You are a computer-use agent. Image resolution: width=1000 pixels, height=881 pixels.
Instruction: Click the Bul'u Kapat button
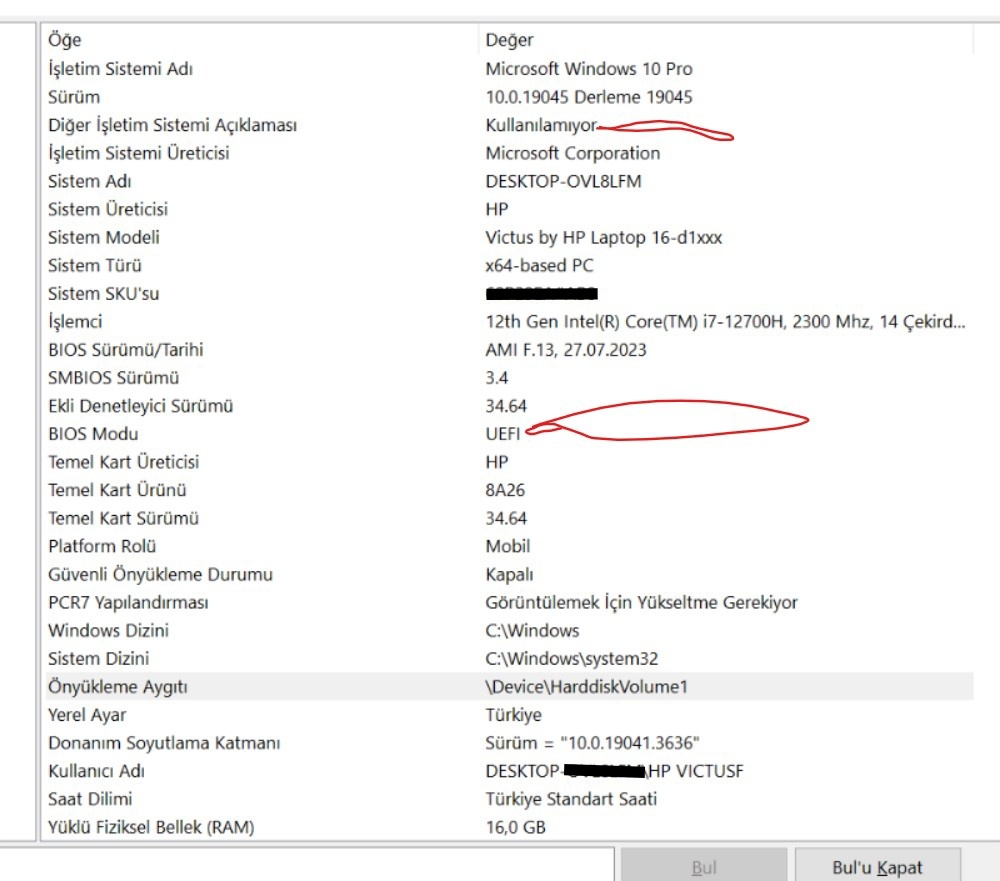pos(878,866)
